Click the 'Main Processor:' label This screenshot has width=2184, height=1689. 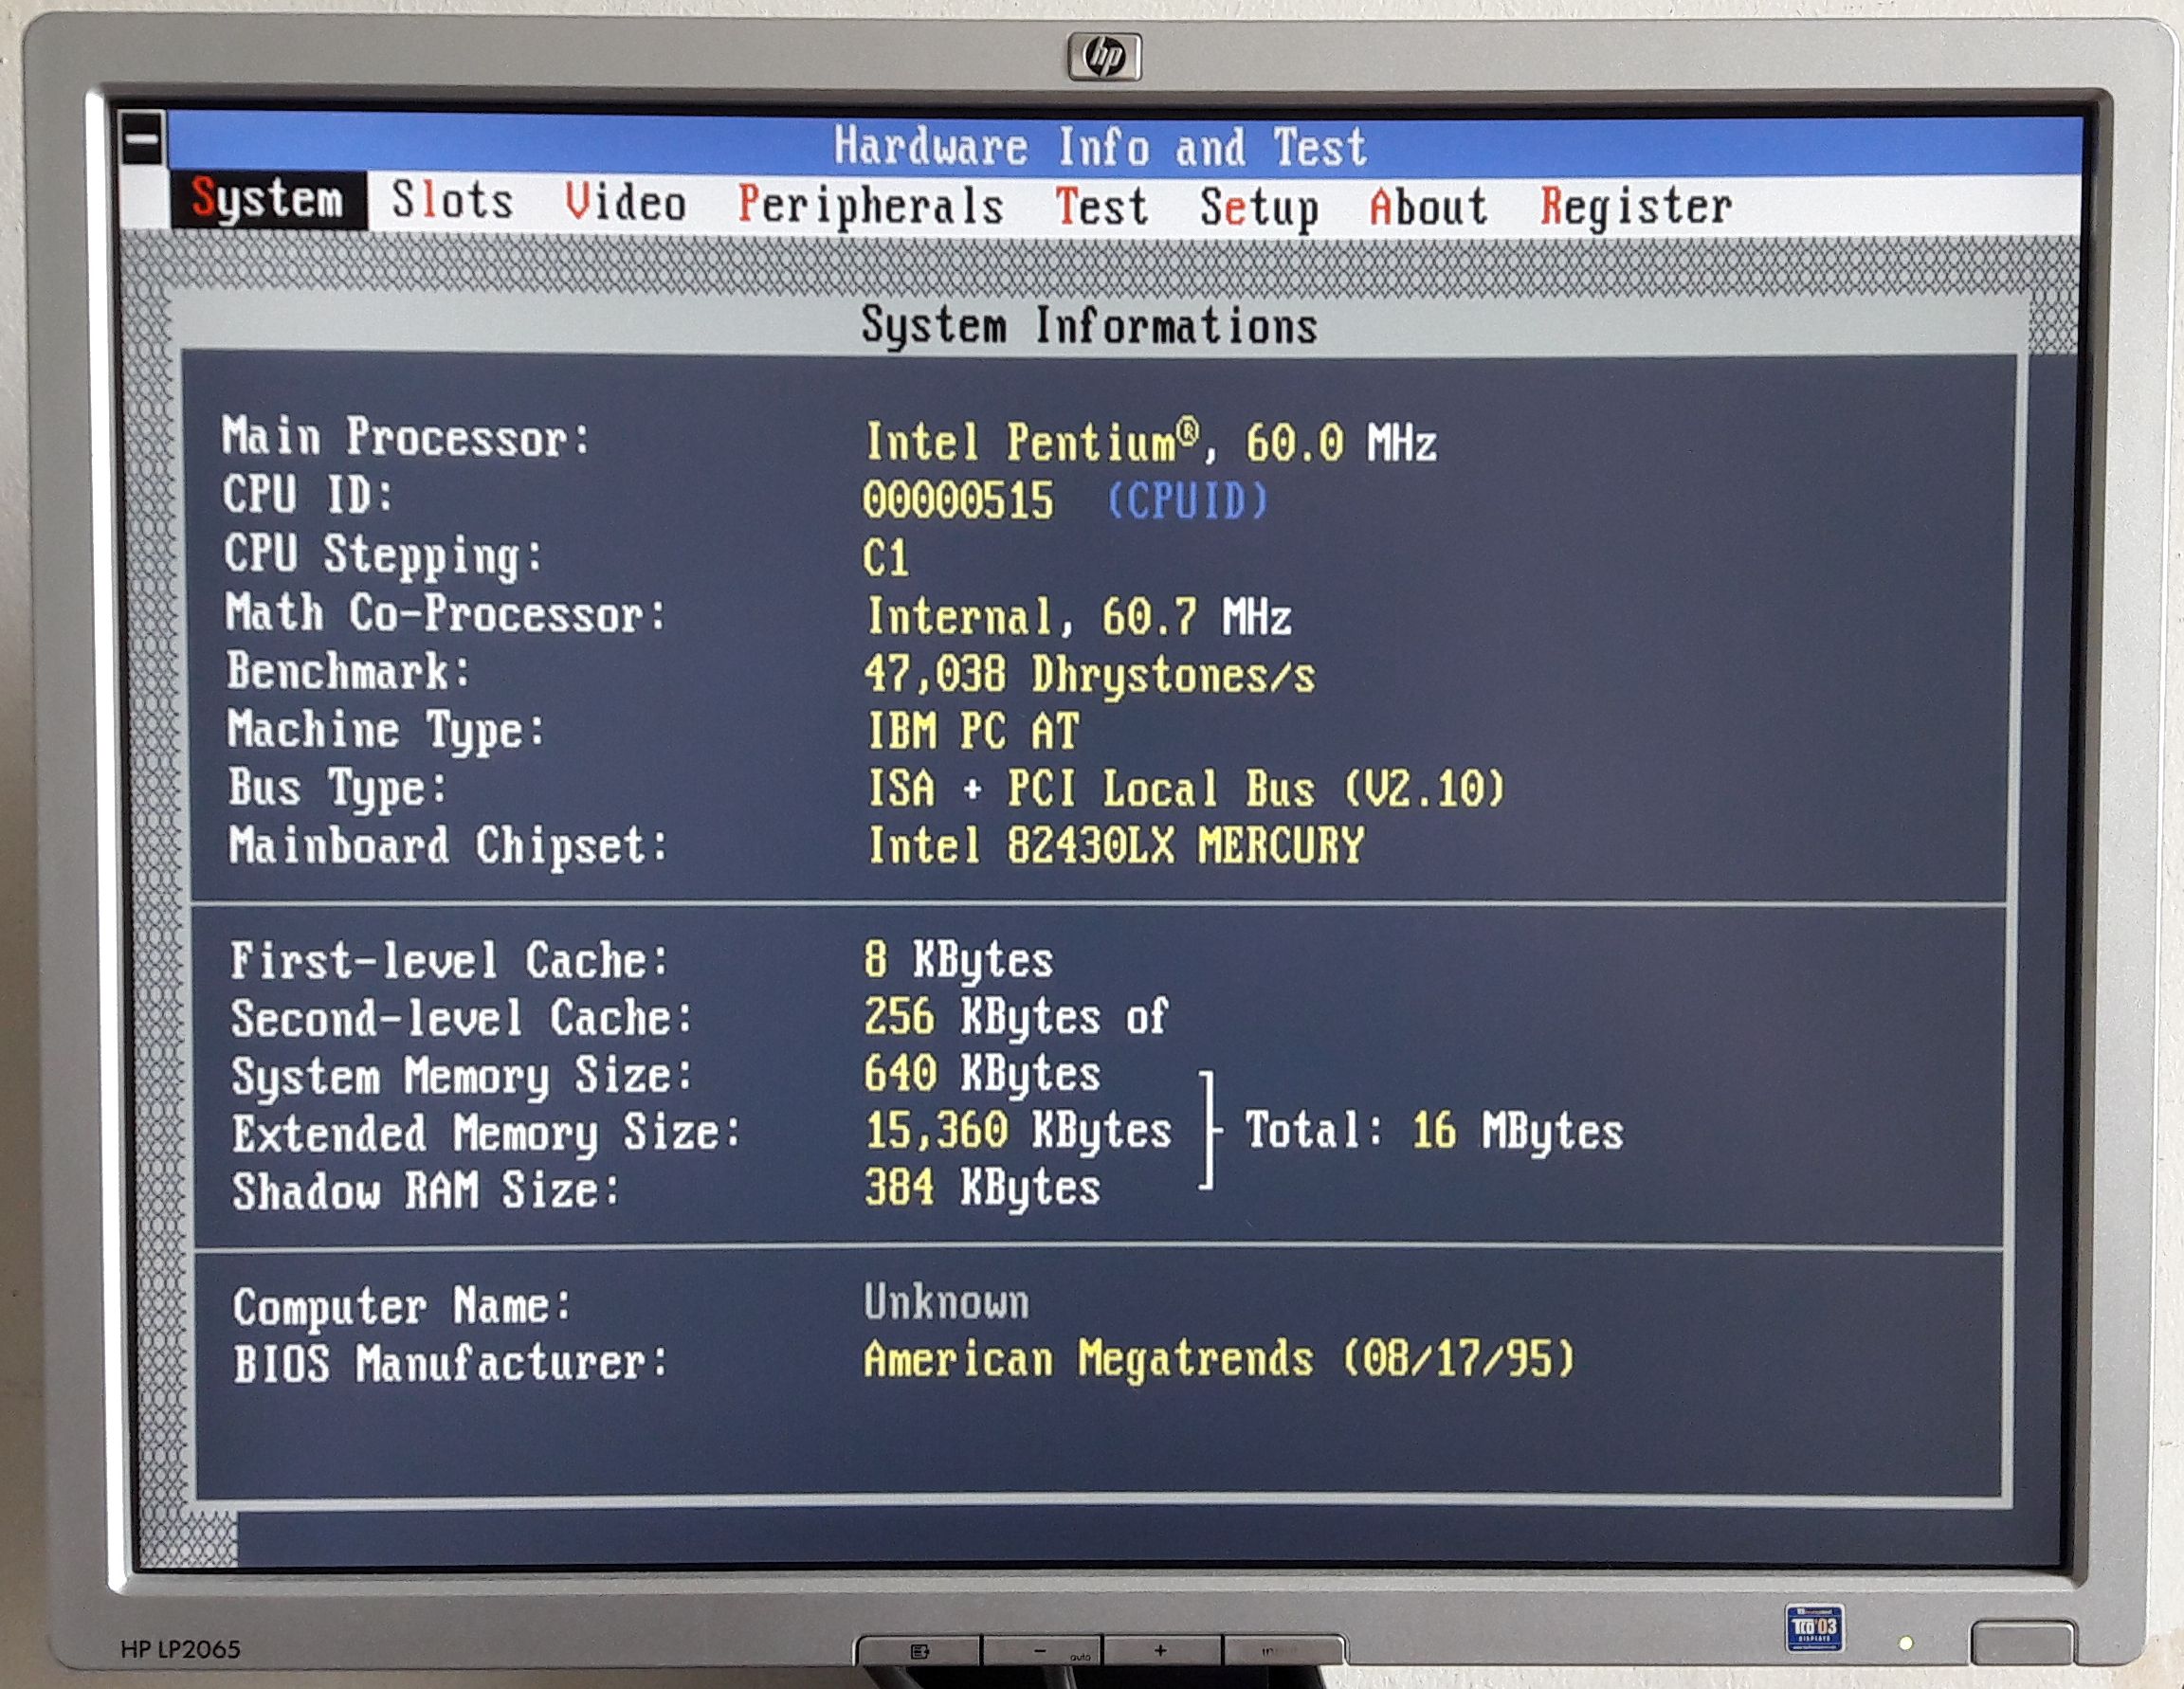406,437
